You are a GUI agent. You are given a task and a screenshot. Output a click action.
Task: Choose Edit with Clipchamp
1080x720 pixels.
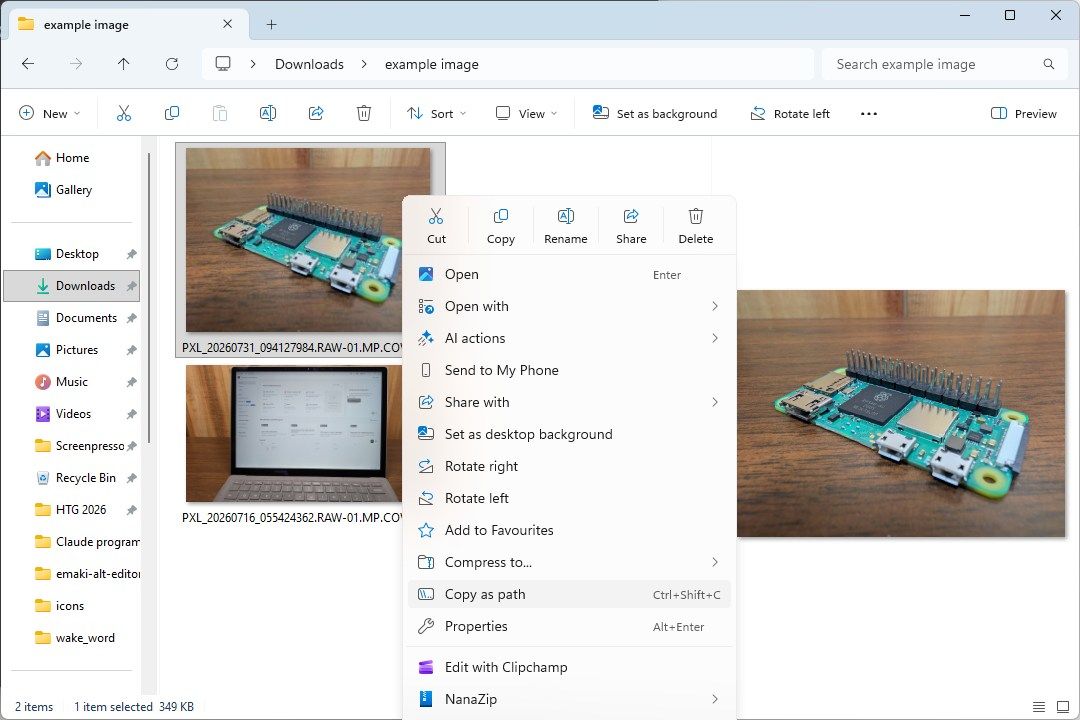[x=569, y=667]
